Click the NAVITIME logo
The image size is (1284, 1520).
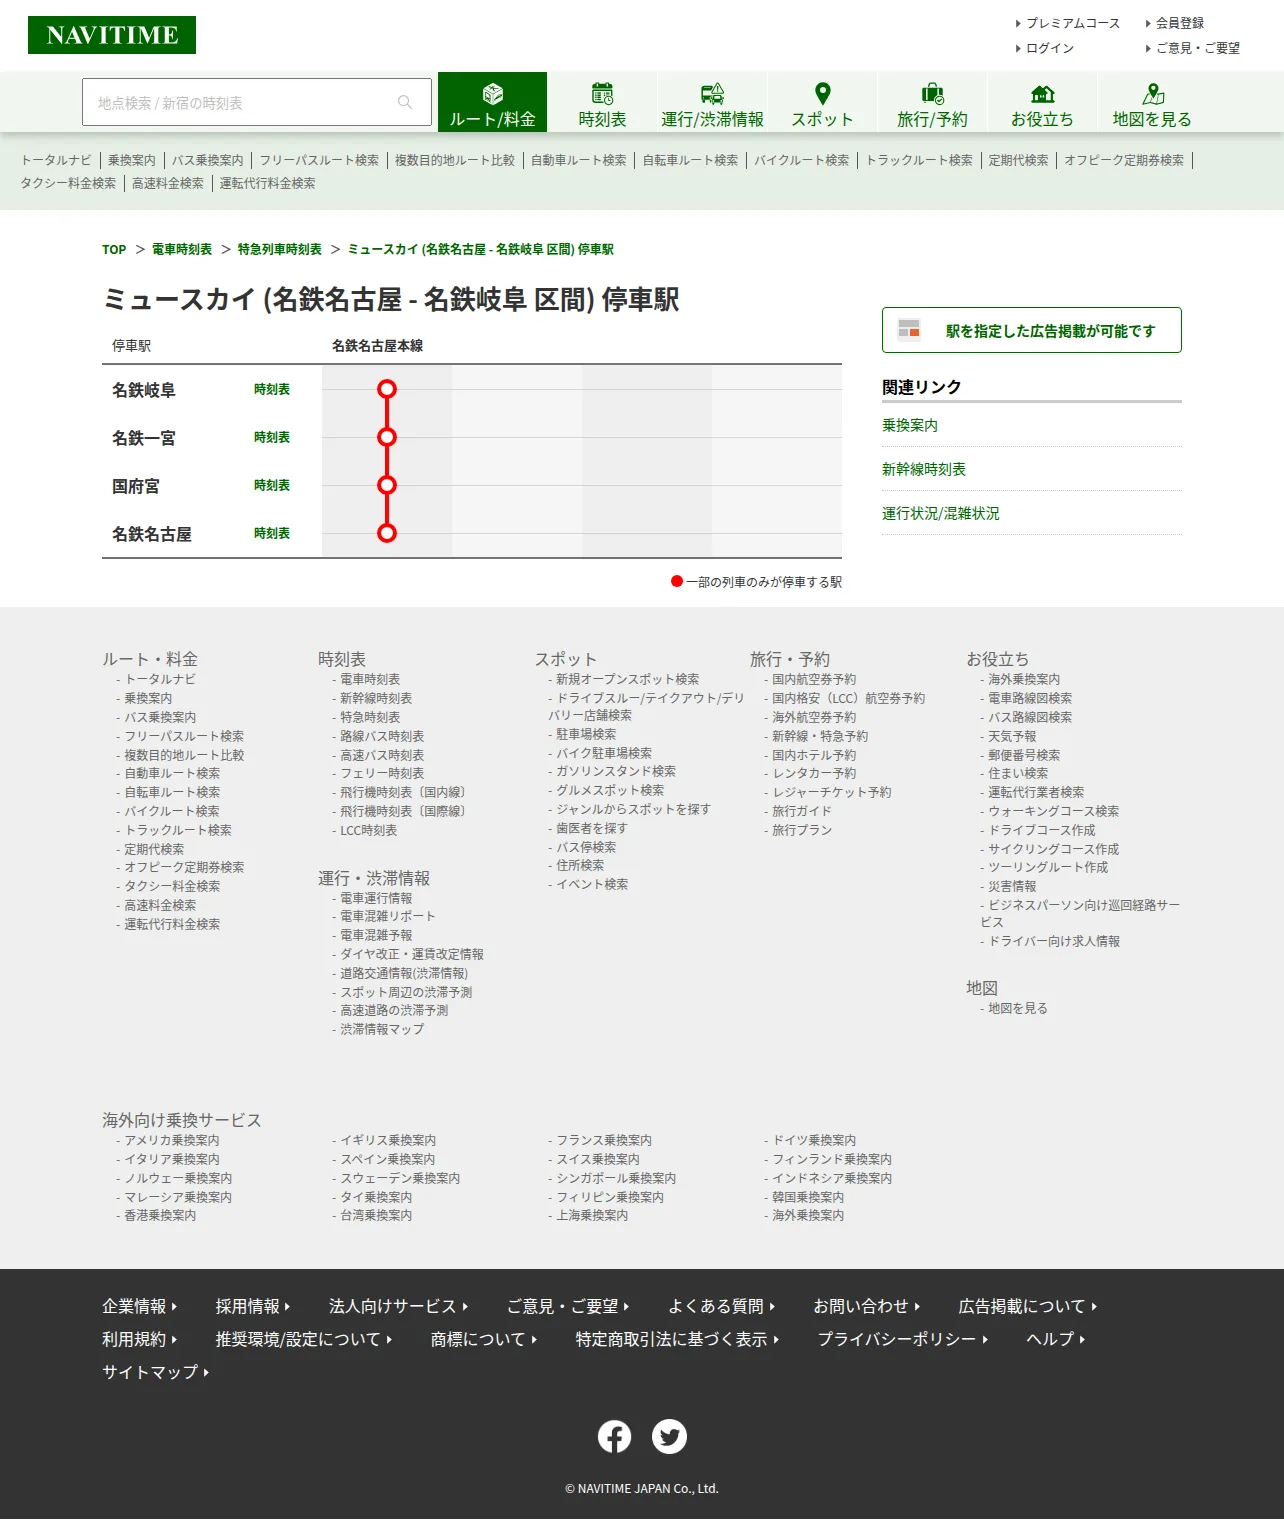[x=112, y=35]
